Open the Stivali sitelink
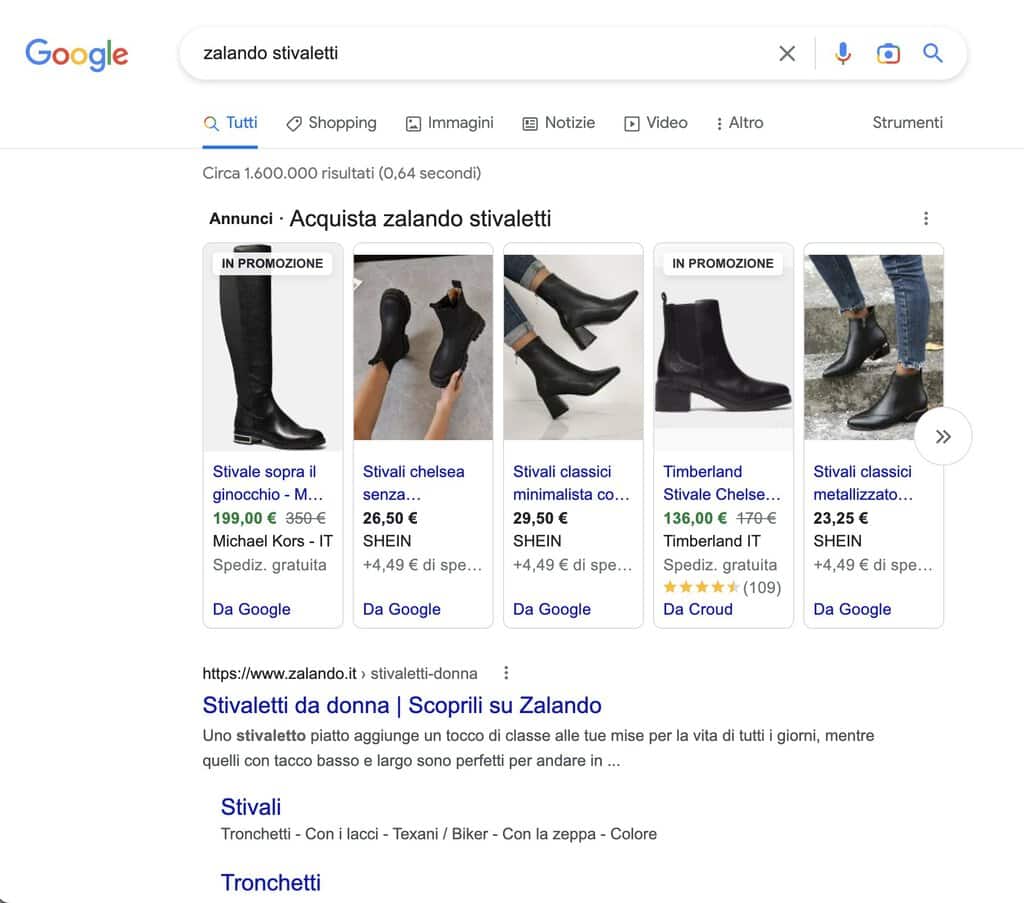1024x903 pixels. (251, 807)
